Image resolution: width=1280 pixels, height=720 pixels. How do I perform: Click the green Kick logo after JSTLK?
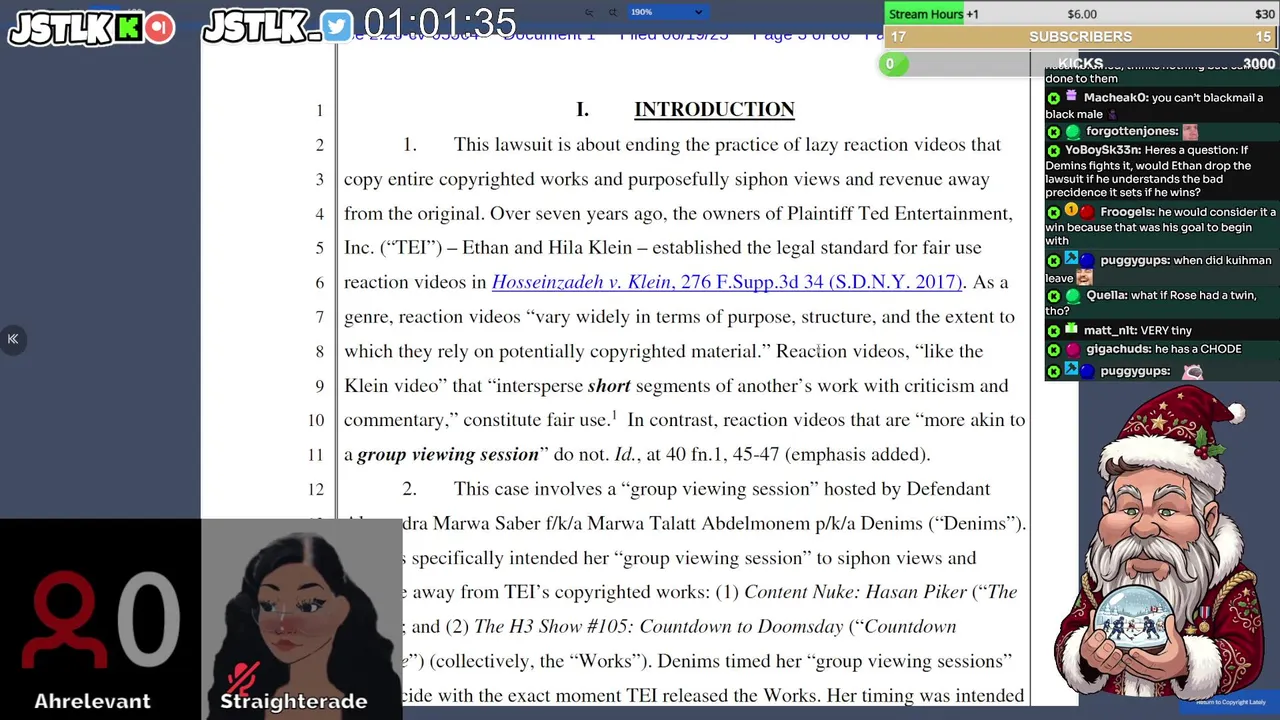click(x=127, y=28)
